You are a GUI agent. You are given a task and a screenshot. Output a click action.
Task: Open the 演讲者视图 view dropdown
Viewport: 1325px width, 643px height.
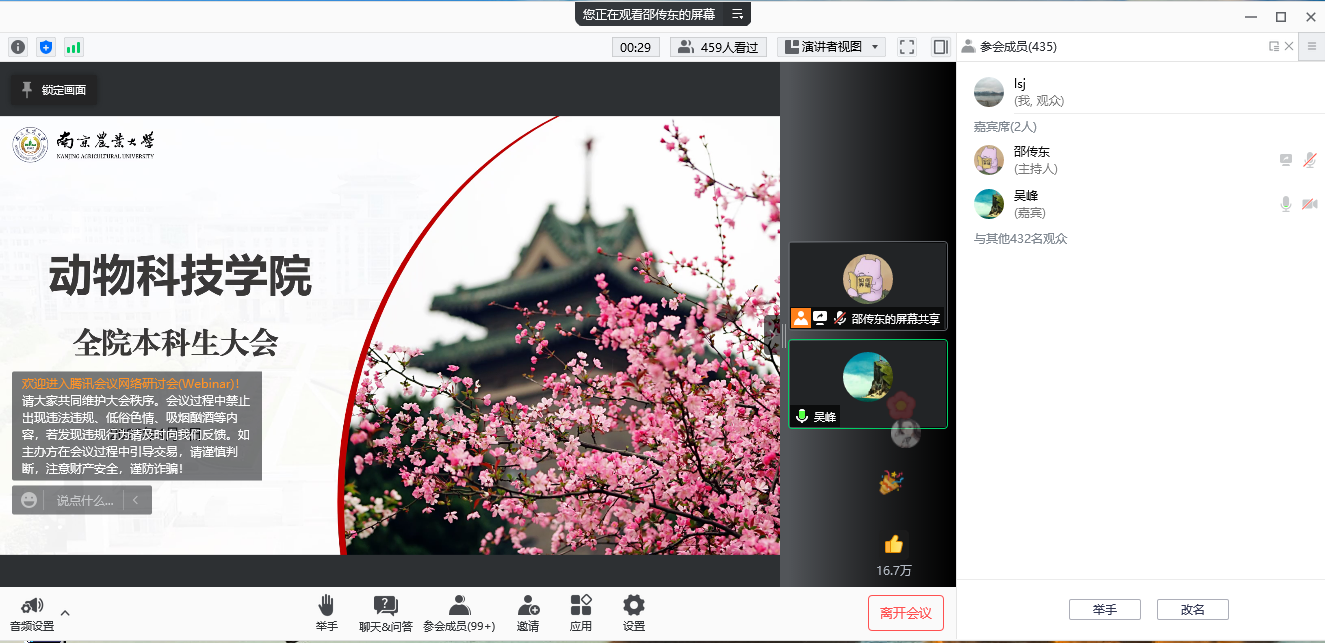[x=831, y=47]
